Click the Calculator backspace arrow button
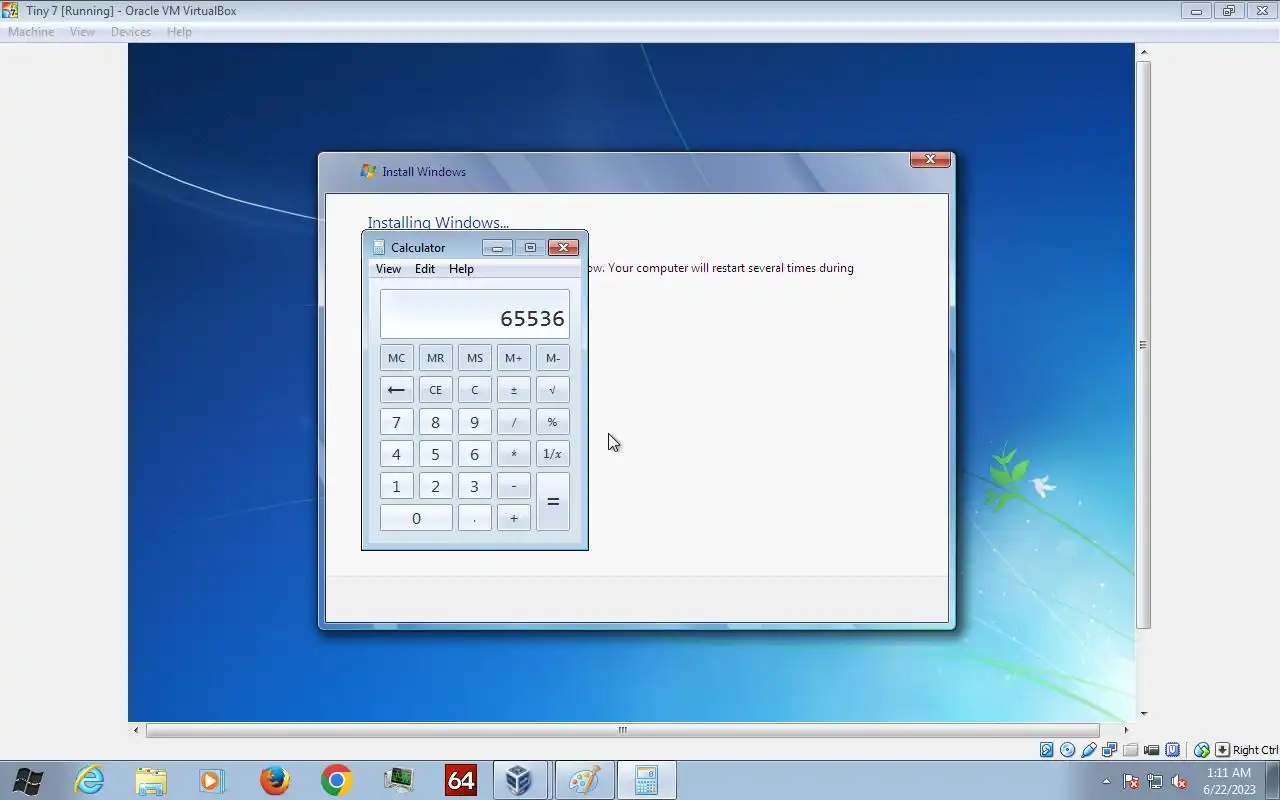The width and height of the screenshot is (1280, 800). click(x=396, y=390)
